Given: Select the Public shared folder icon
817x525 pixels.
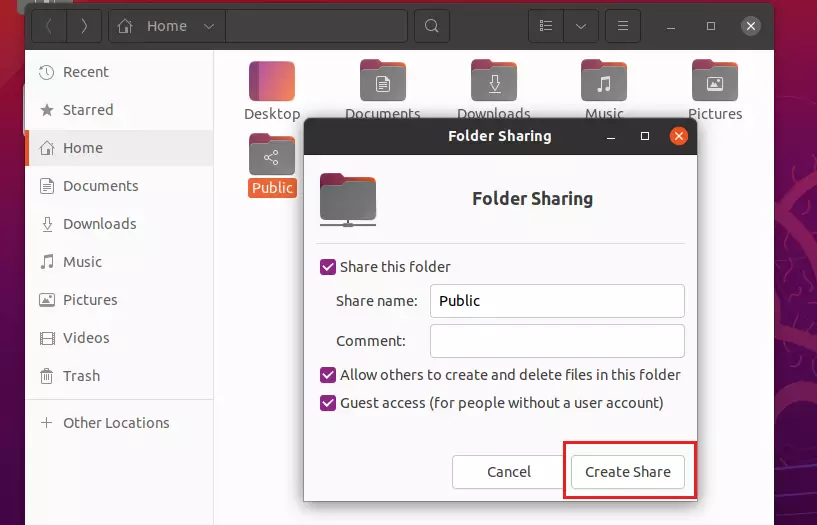Looking at the screenshot, I should click(272, 155).
